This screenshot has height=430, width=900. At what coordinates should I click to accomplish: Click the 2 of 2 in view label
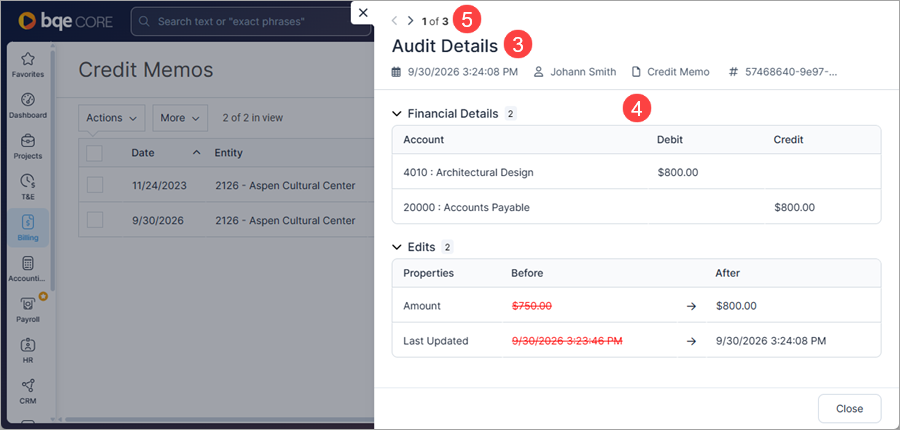tap(253, 118)
